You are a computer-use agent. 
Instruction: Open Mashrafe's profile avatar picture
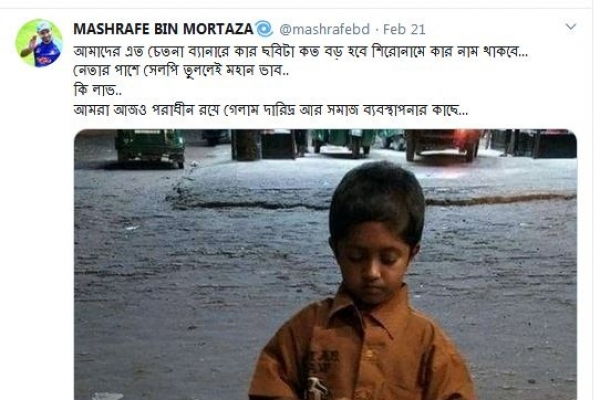tap(39, 43)
